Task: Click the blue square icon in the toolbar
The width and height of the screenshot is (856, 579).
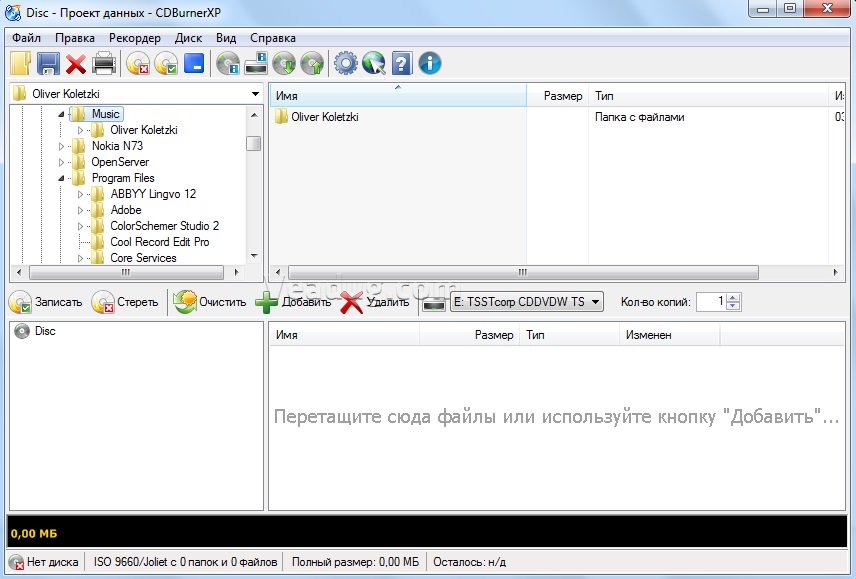Action: click(x=194, y=63)
